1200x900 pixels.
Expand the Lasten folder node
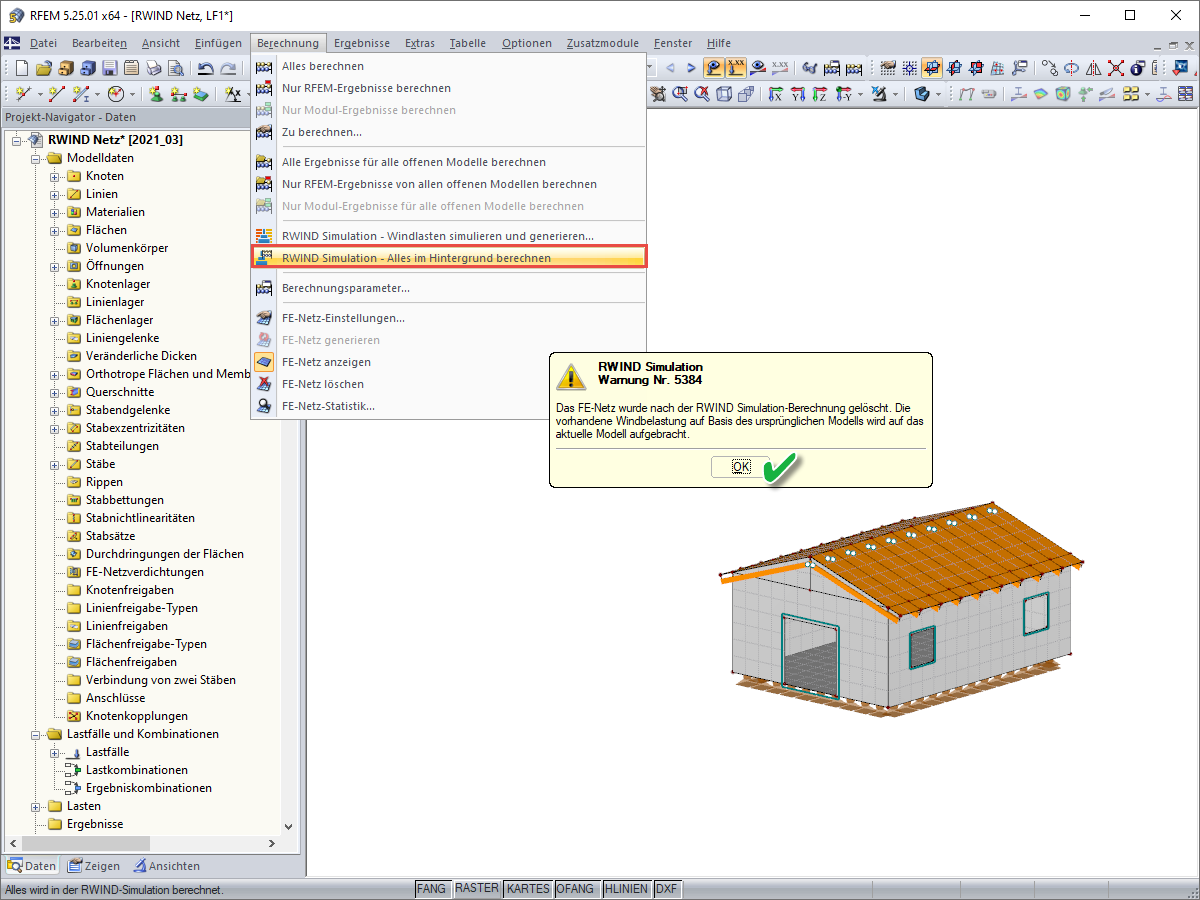[x=36, y=806]
